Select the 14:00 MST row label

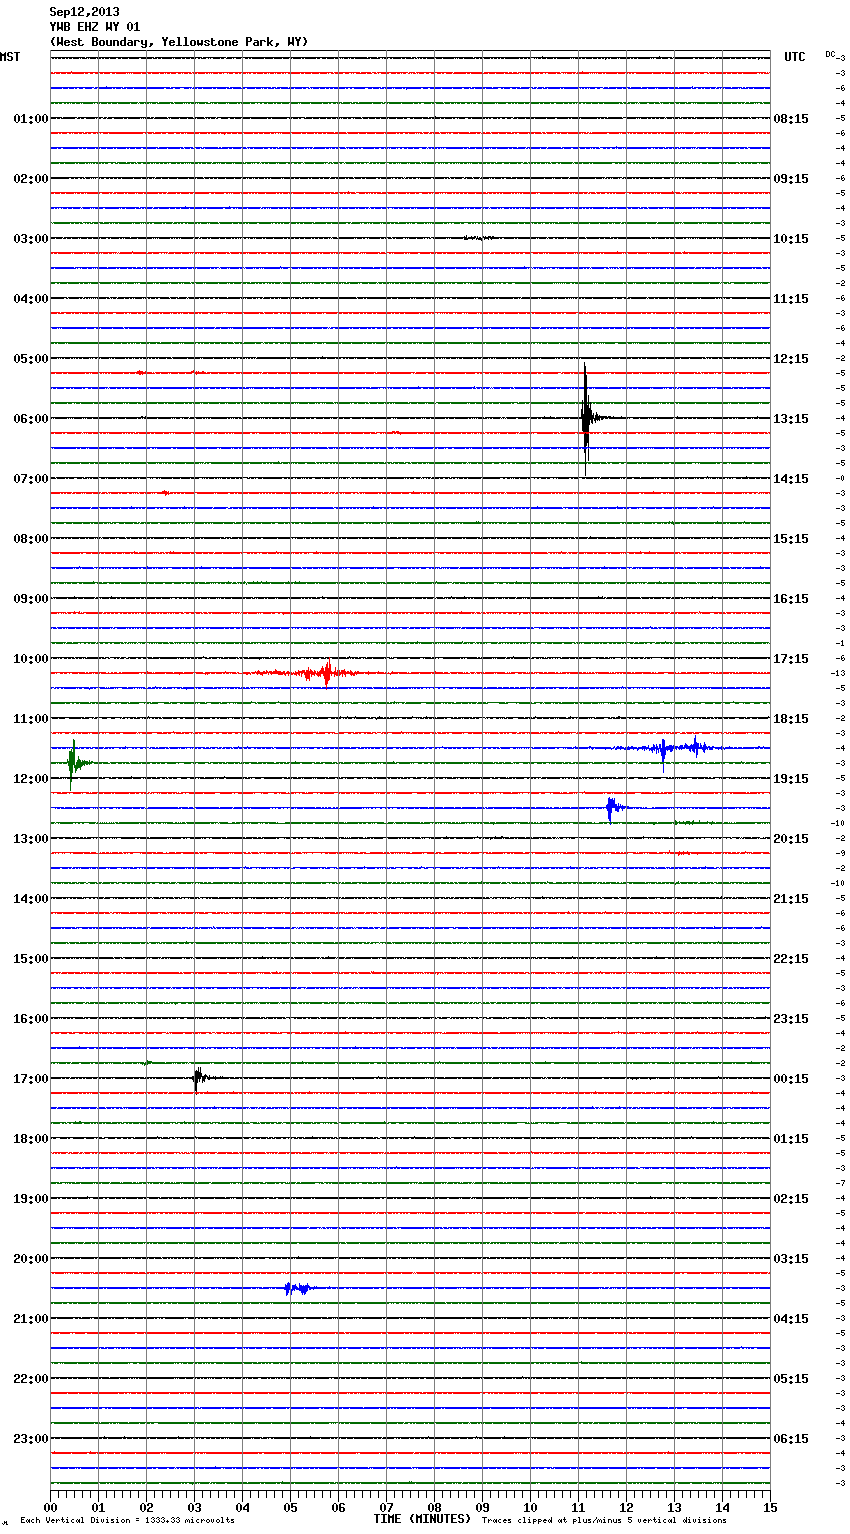(x=31, y=899)
